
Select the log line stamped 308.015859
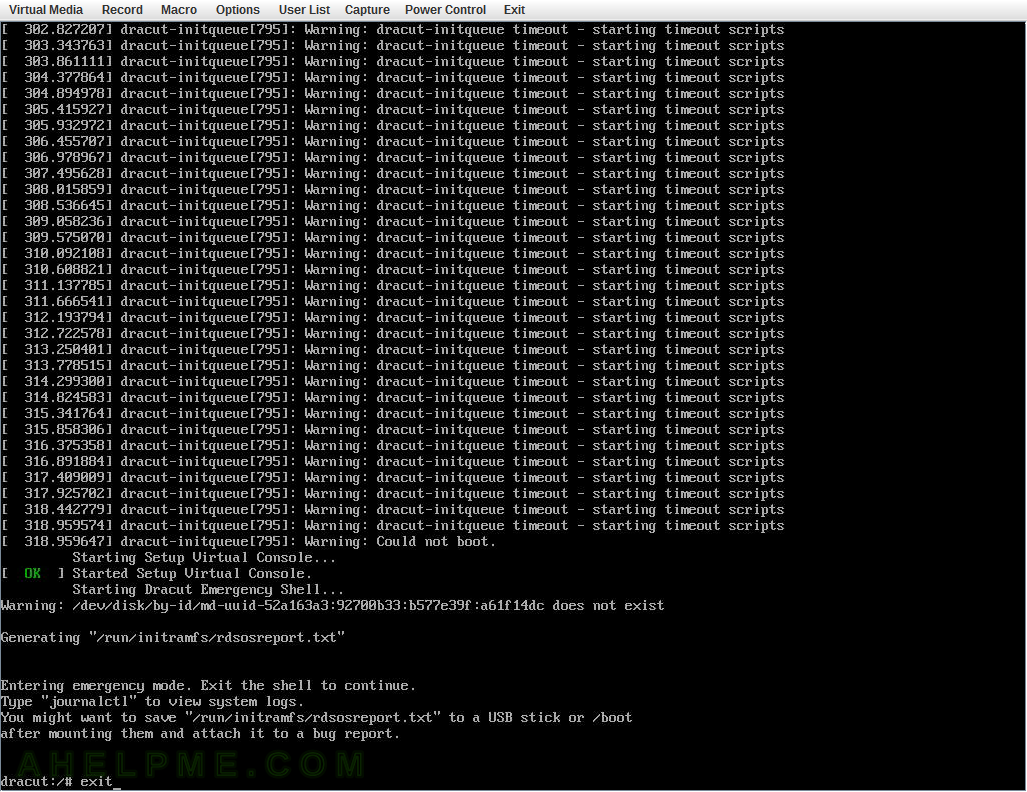[392, 189]
